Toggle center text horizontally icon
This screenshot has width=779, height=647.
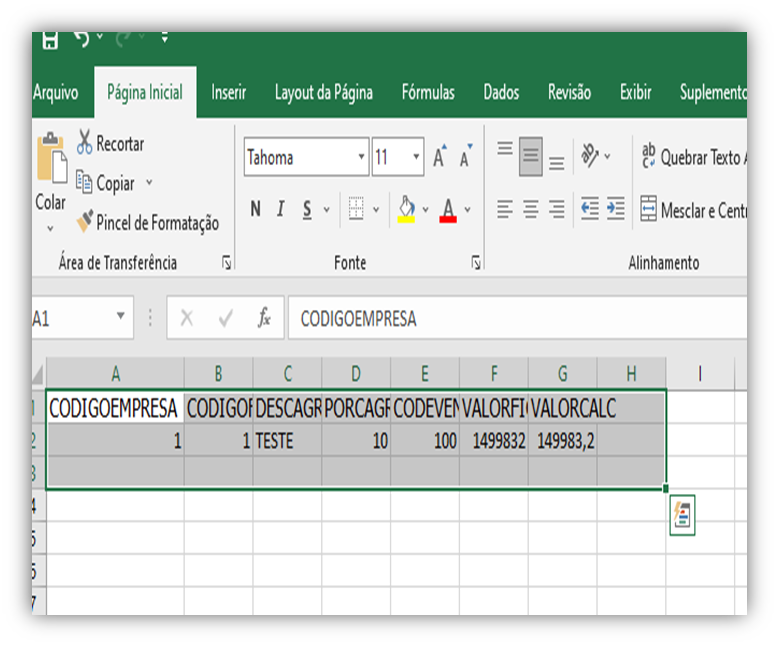[531, 209]
